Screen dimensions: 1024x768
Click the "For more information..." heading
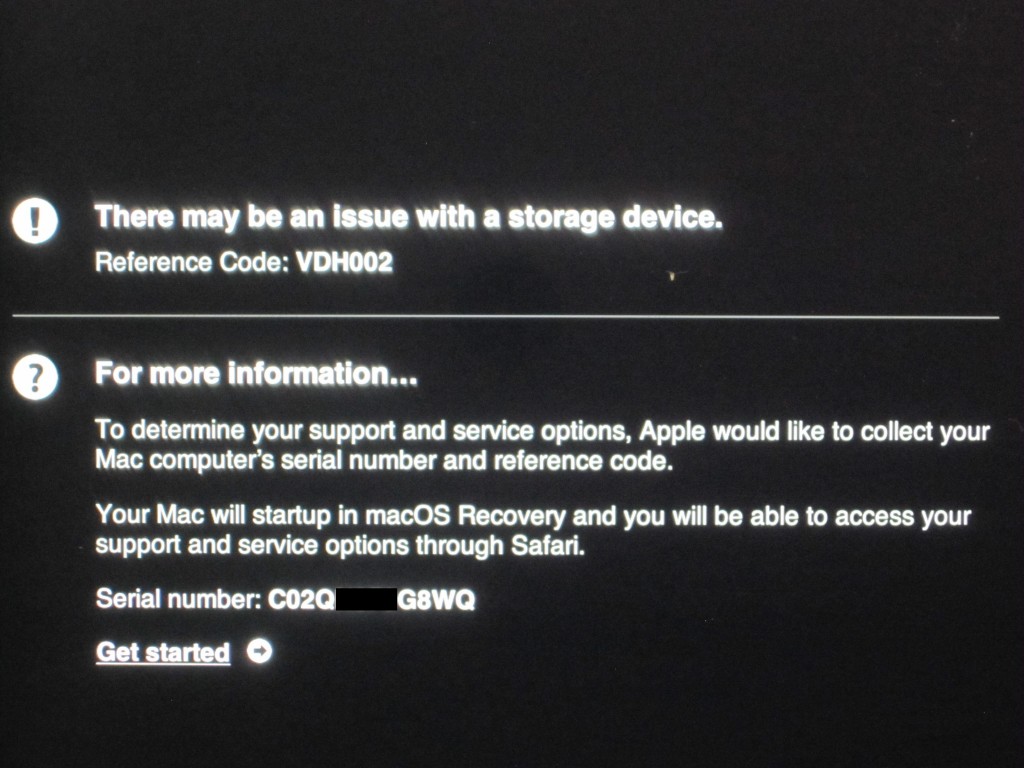click(256, 374)
